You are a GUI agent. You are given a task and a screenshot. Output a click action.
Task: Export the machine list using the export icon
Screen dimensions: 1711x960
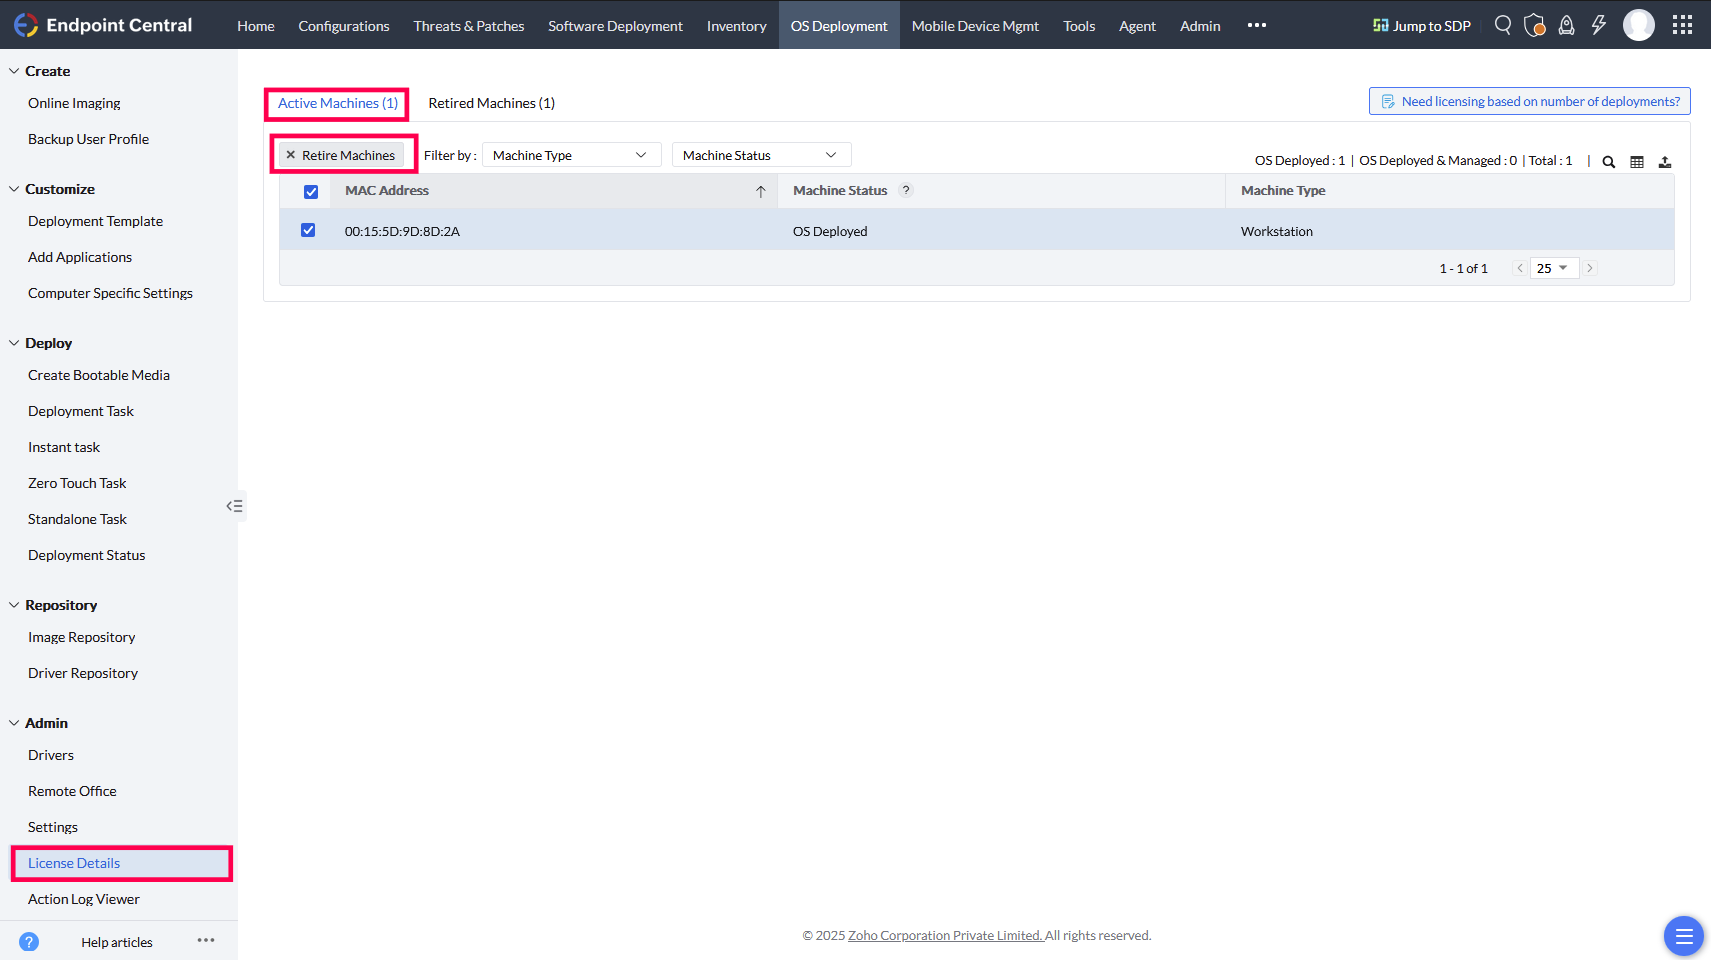tap(1665, 161)
